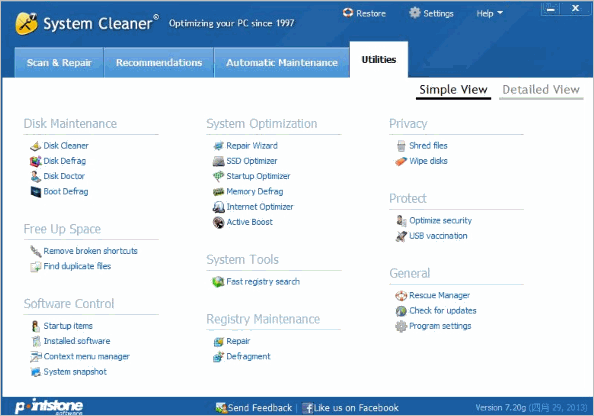Viewport: 594px width, 416px height.
Task: Click the Registry Repair icon
Action: (x=219, y=341)
